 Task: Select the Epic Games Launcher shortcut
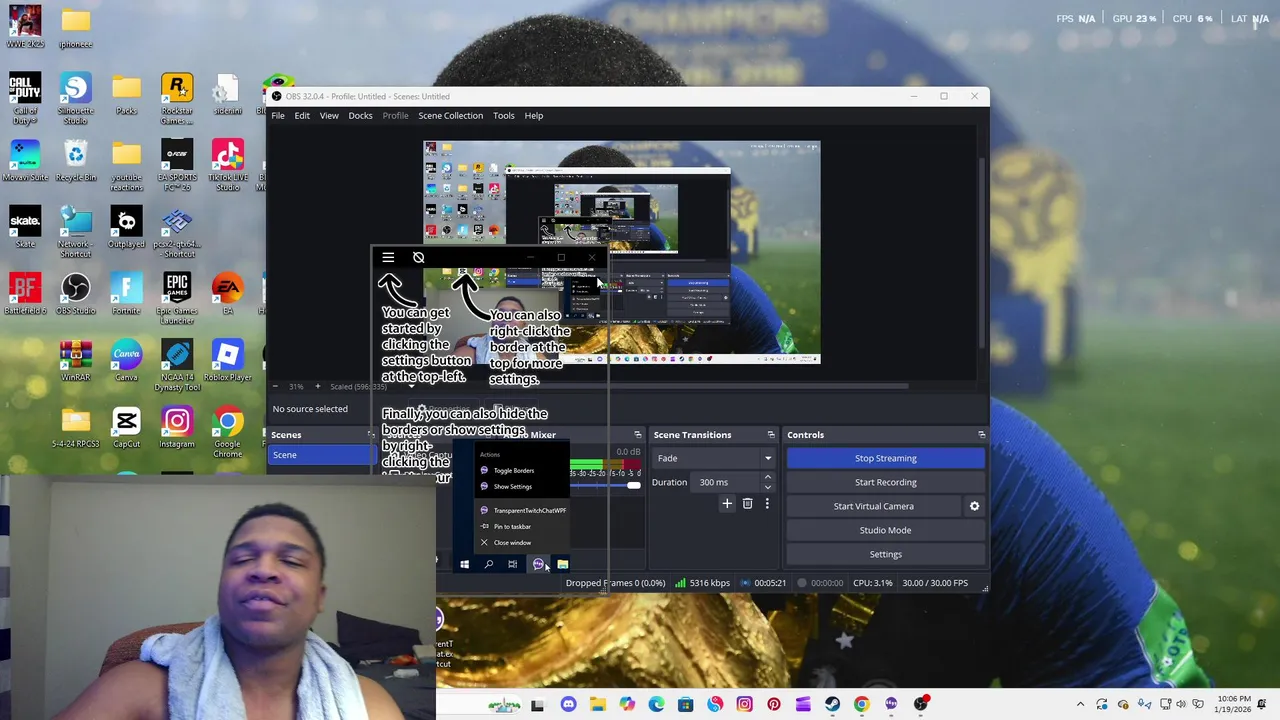(x=177, y=298)
